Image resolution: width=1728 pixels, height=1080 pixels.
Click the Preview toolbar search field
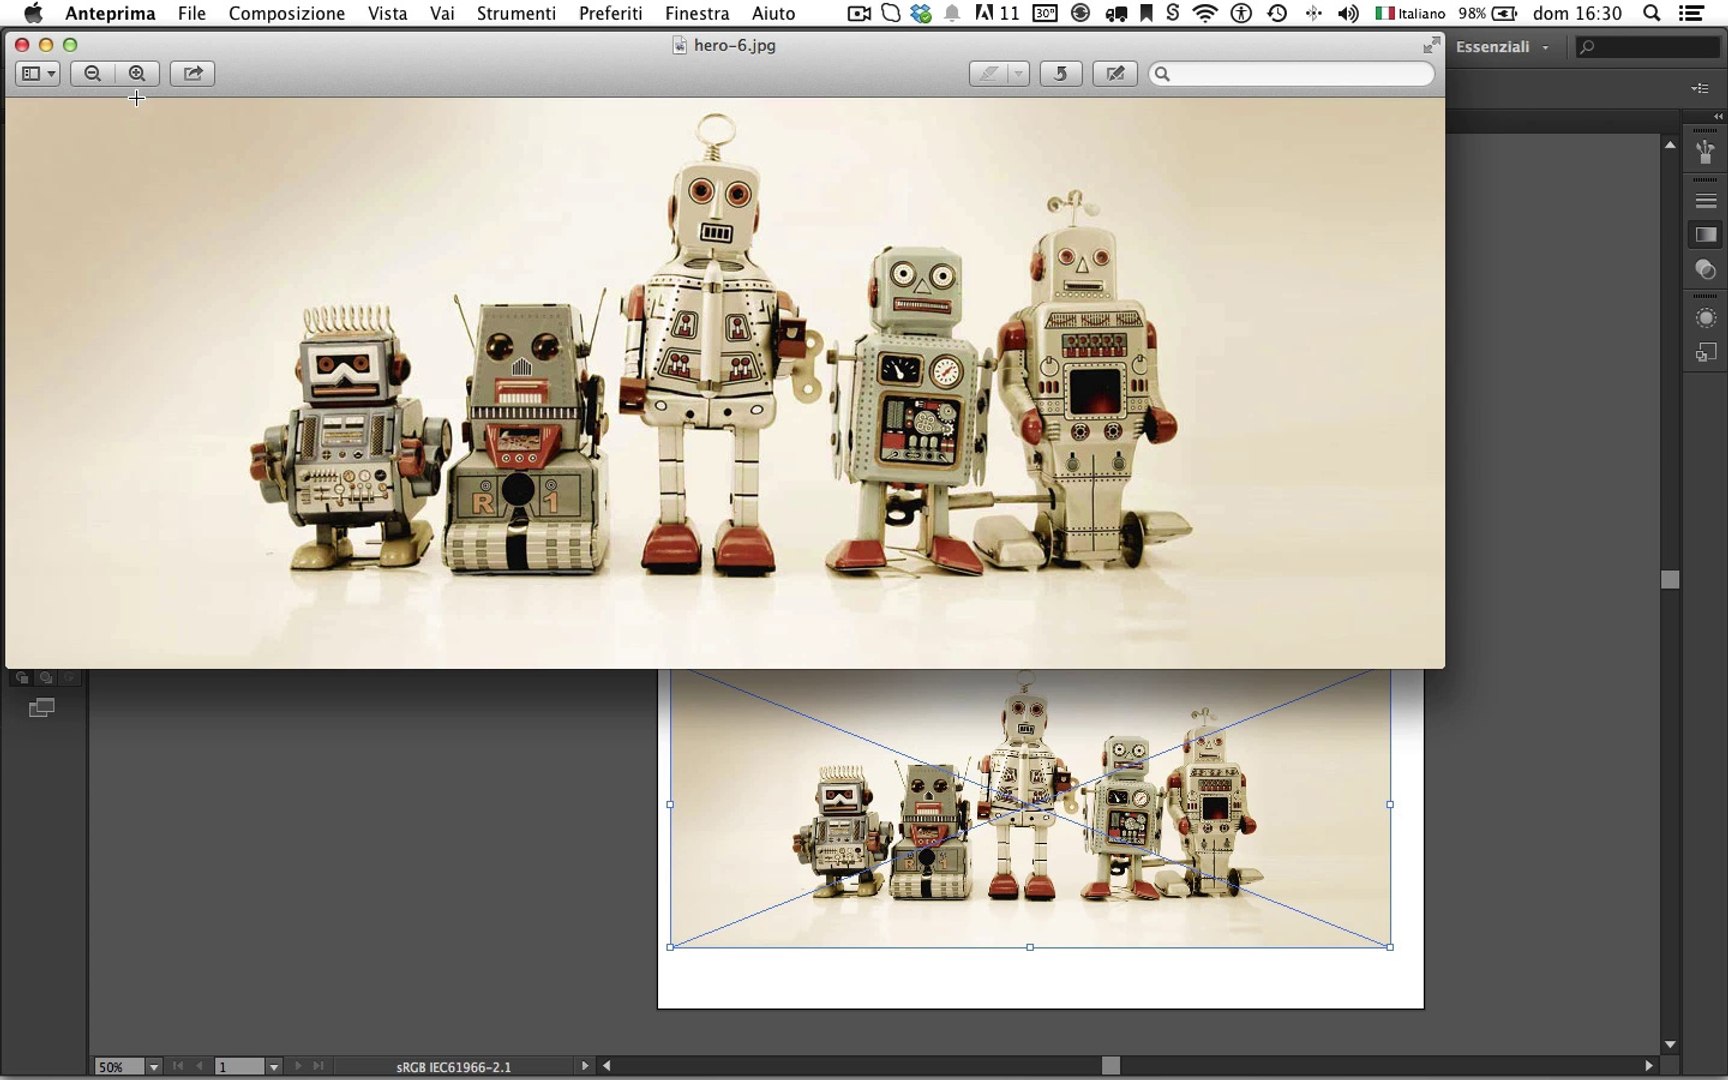(1292, 73)
